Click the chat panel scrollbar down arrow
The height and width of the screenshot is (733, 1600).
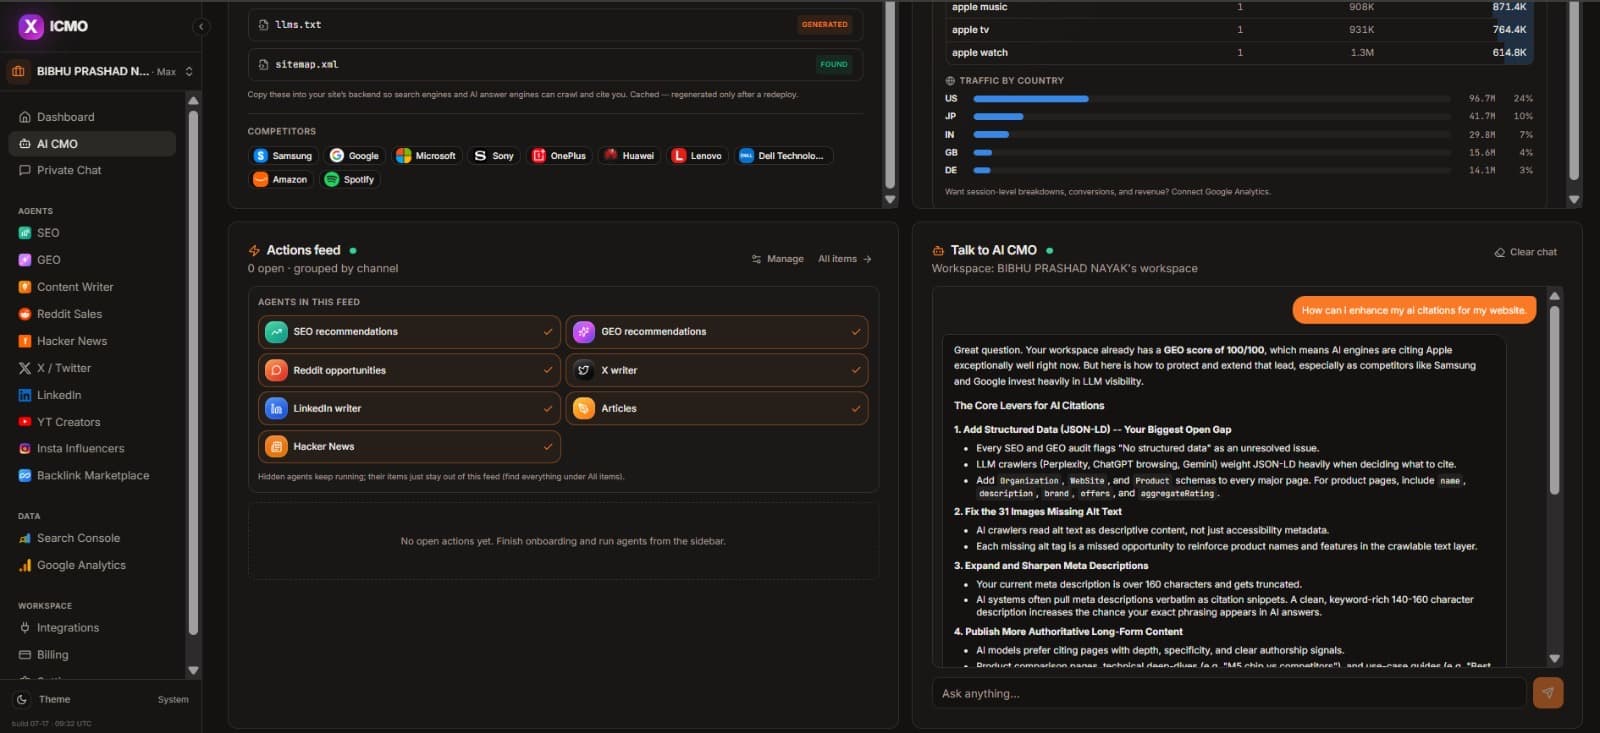(1554, 658)
